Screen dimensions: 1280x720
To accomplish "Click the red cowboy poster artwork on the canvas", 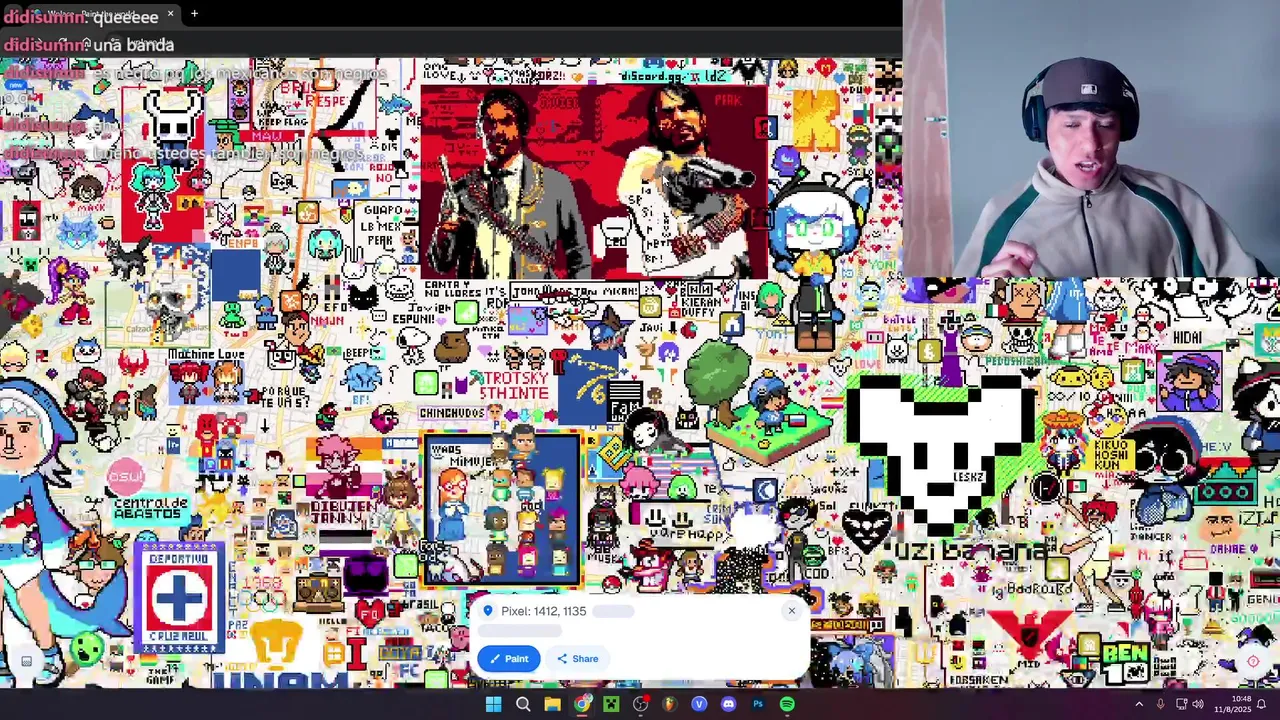I will point(594,181).
